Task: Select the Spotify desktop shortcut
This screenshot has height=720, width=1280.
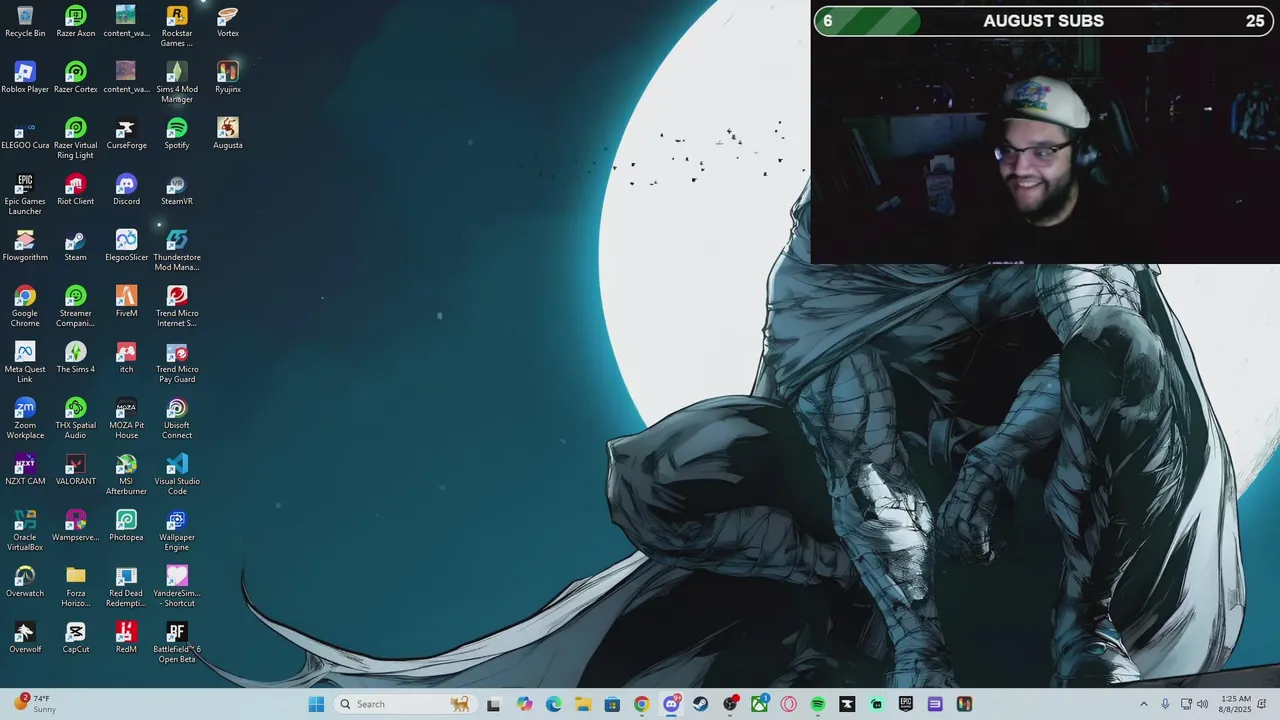Action: tap(177, 133)
